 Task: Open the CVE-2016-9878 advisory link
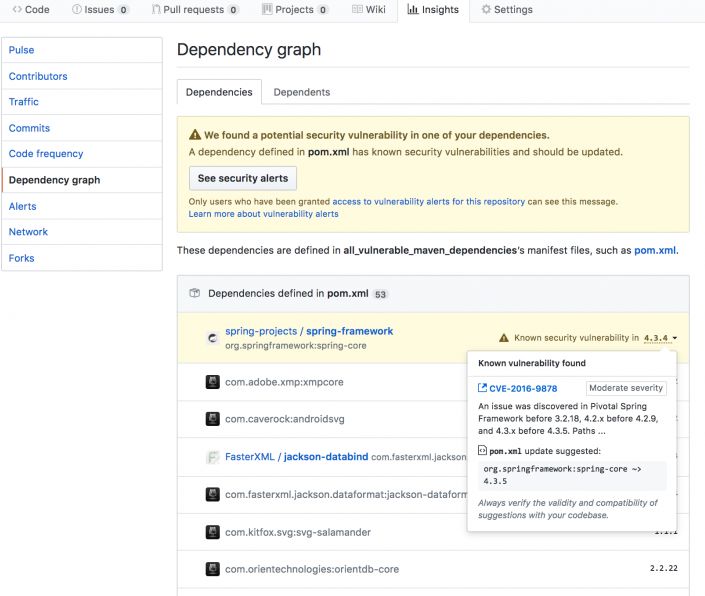523,388
